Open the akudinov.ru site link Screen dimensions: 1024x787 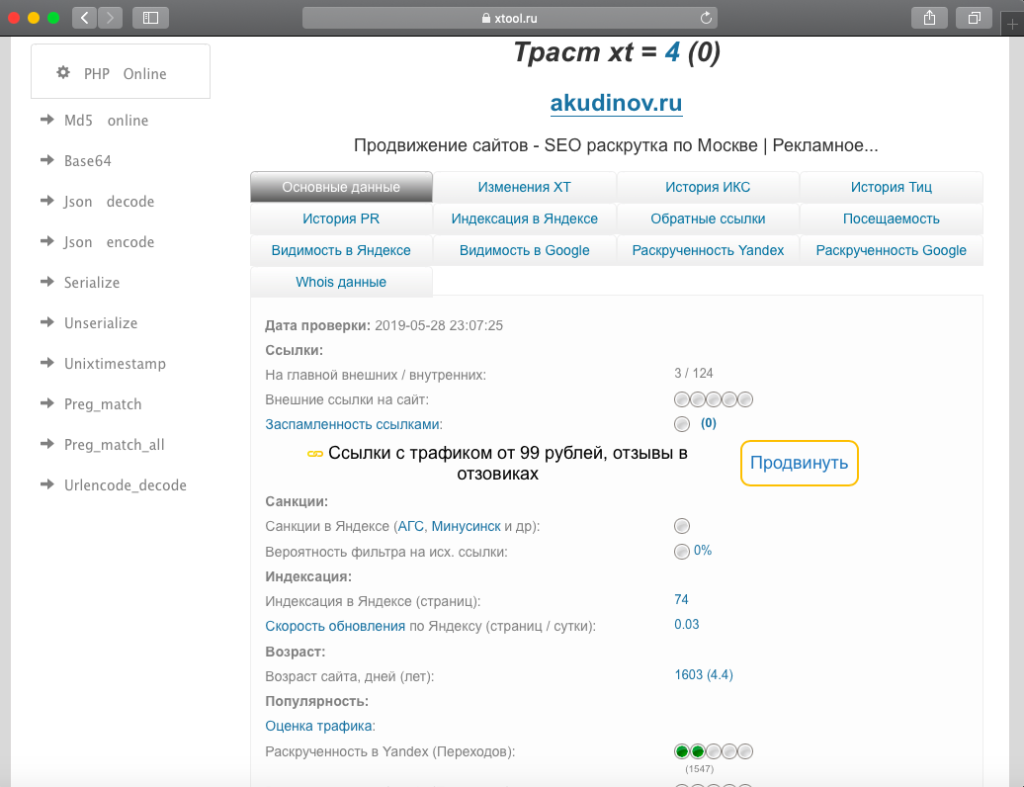[x=616, y=103]
